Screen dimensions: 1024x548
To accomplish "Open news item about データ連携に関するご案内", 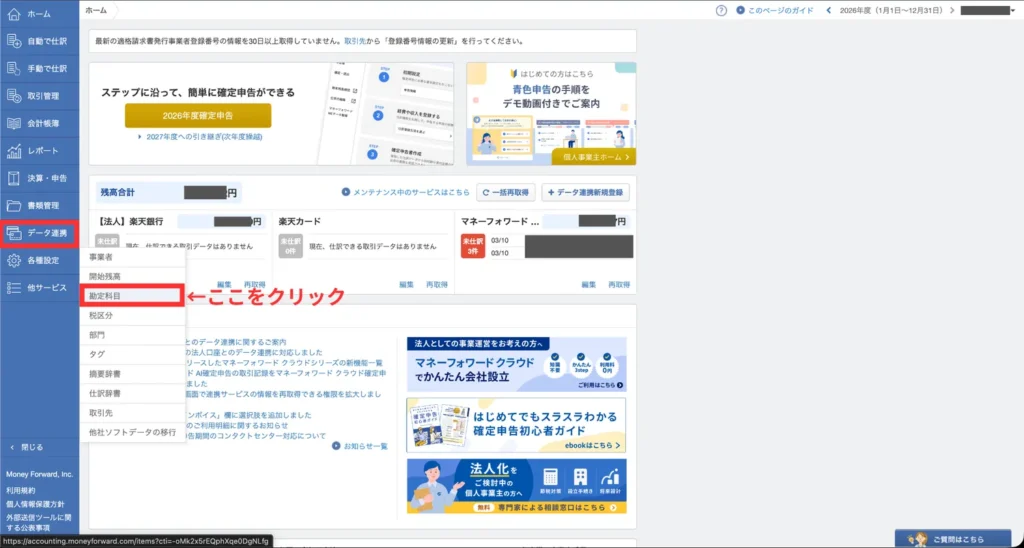I will (236, 342).
